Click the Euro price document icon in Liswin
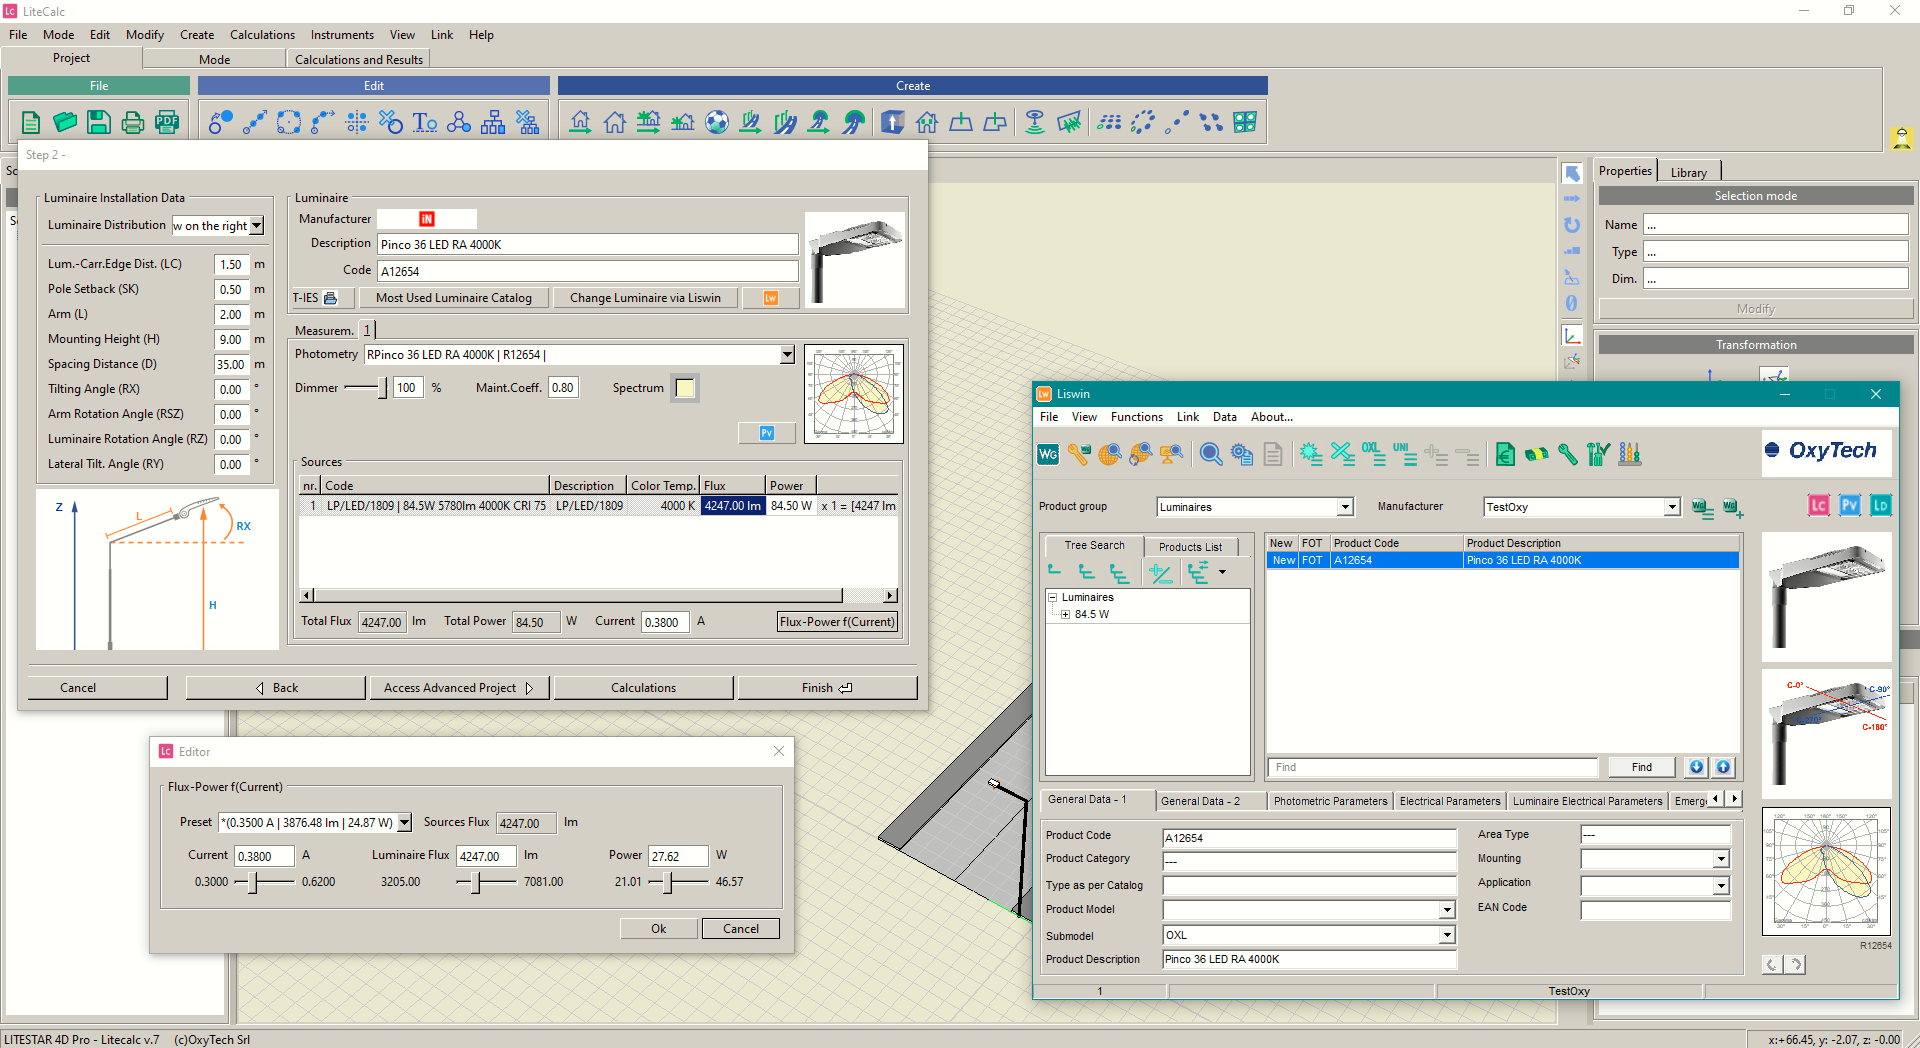Image resolution: width=1920 pixels, height=1048 pixels. point(1505,454)
